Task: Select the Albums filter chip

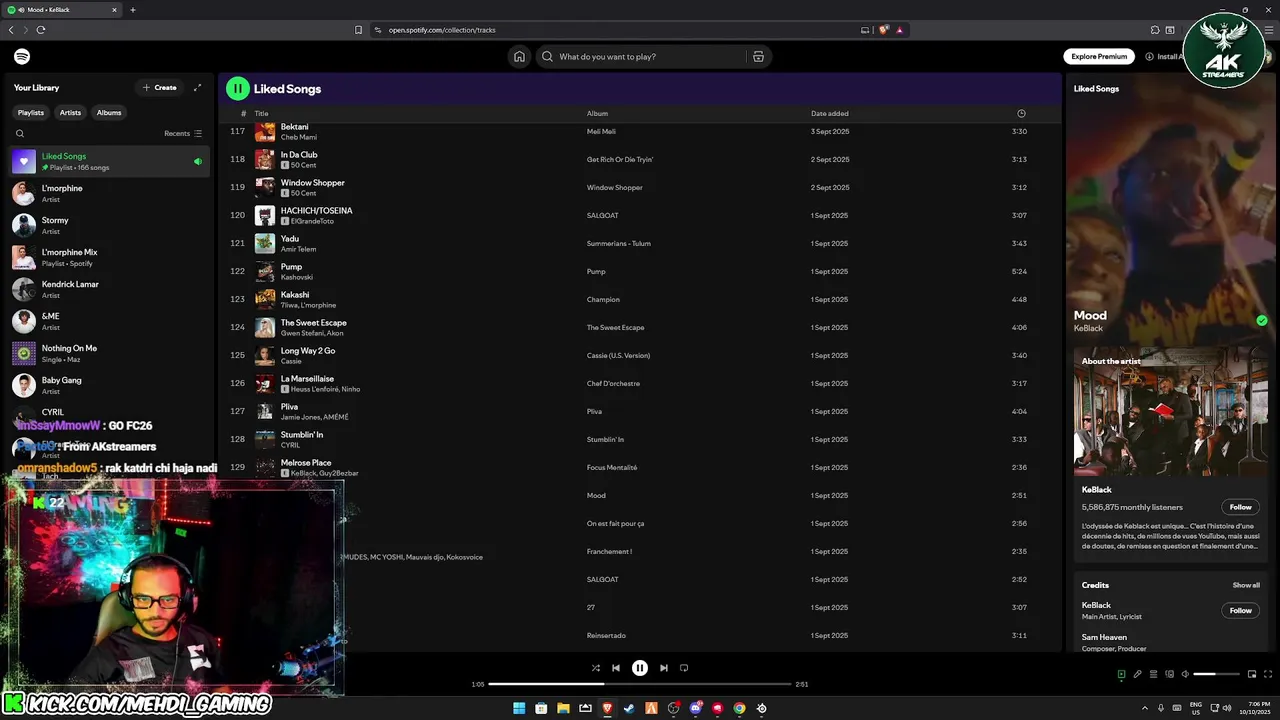Action: (109, 113)
